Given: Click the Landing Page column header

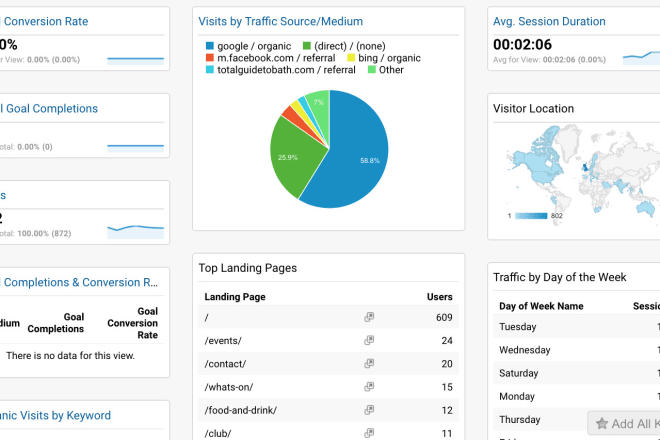Looking at the screenshot, I should [234, 297].
